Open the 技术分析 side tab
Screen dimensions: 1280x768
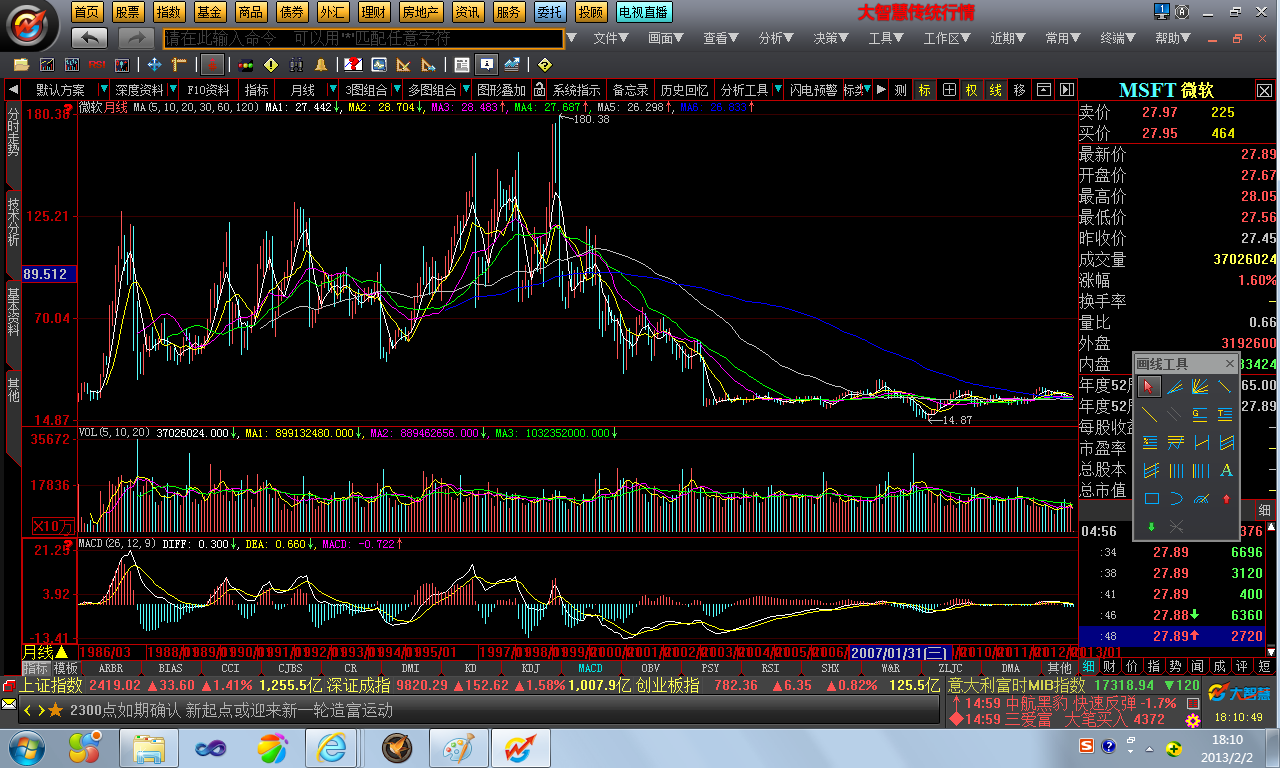[13, 221]
